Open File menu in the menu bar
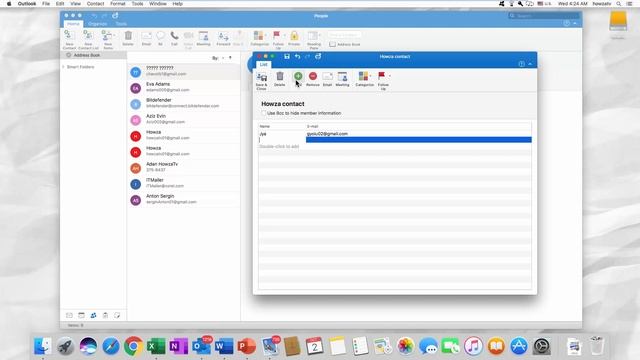 (46, 4)
